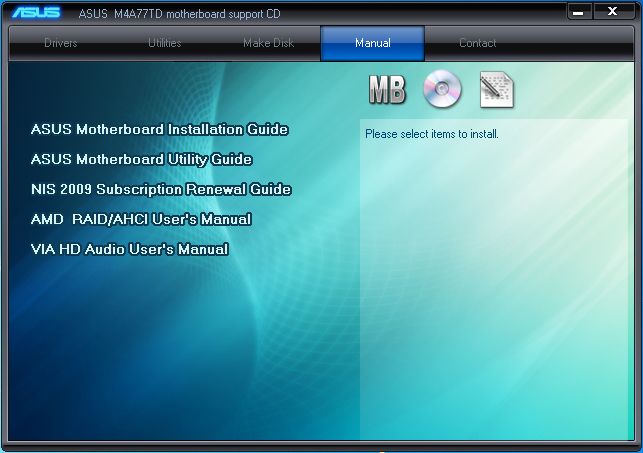This screenshot has width=643, height=453.
Task: Open NIS 2009 Subscription Renewal Guide
Action: (161, 189)
